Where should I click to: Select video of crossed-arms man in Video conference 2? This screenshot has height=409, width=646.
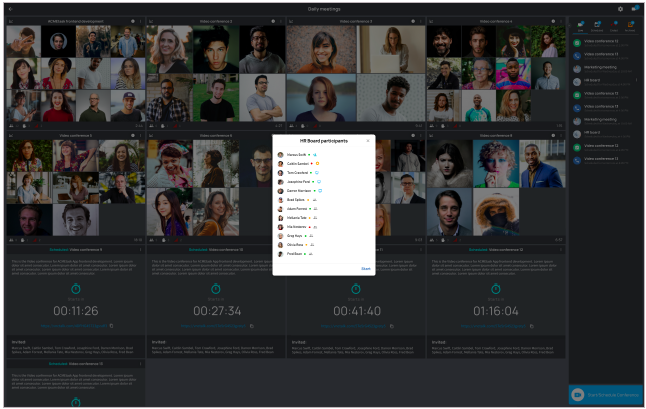click(262, 98)
